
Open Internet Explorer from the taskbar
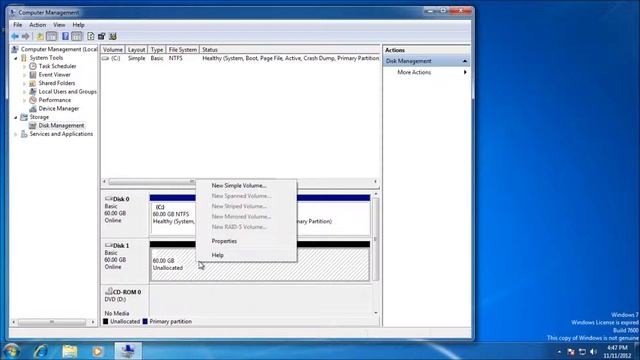41,351
